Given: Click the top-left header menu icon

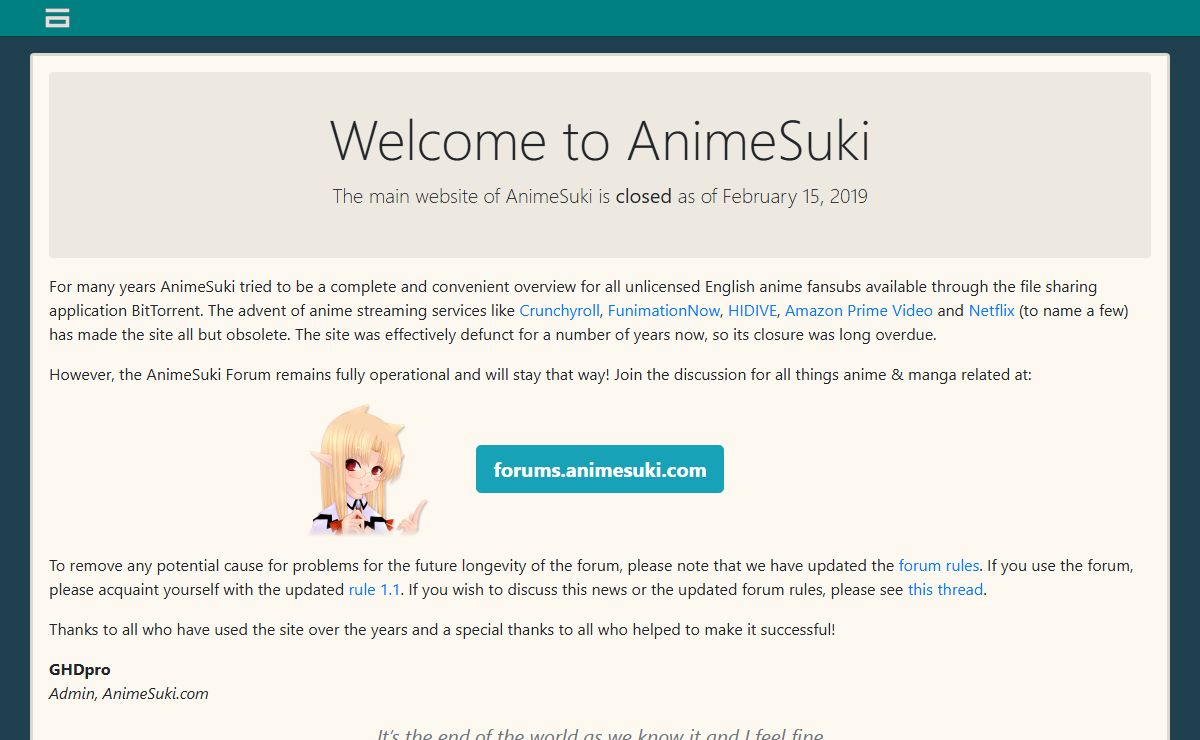Looking at the screenshot, I should (x=57, y=17).
